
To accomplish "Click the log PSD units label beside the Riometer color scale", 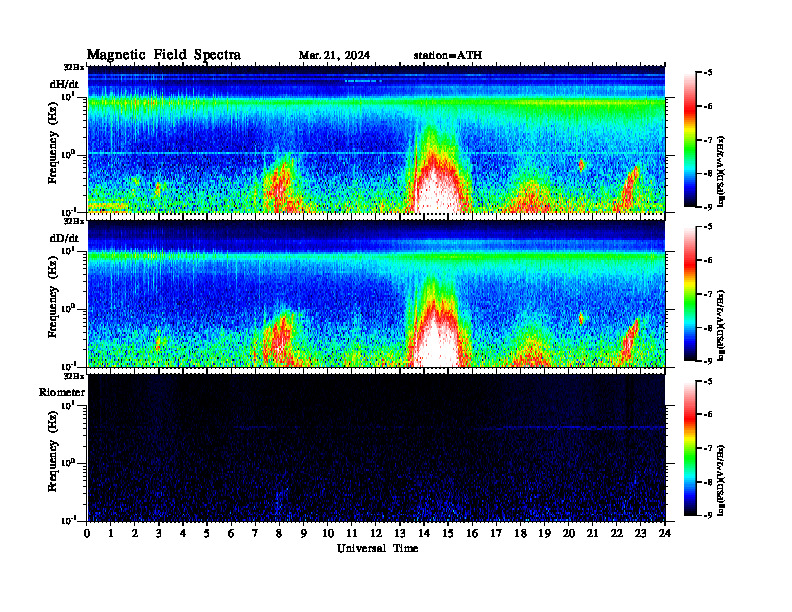I will (x=721, y=480).
